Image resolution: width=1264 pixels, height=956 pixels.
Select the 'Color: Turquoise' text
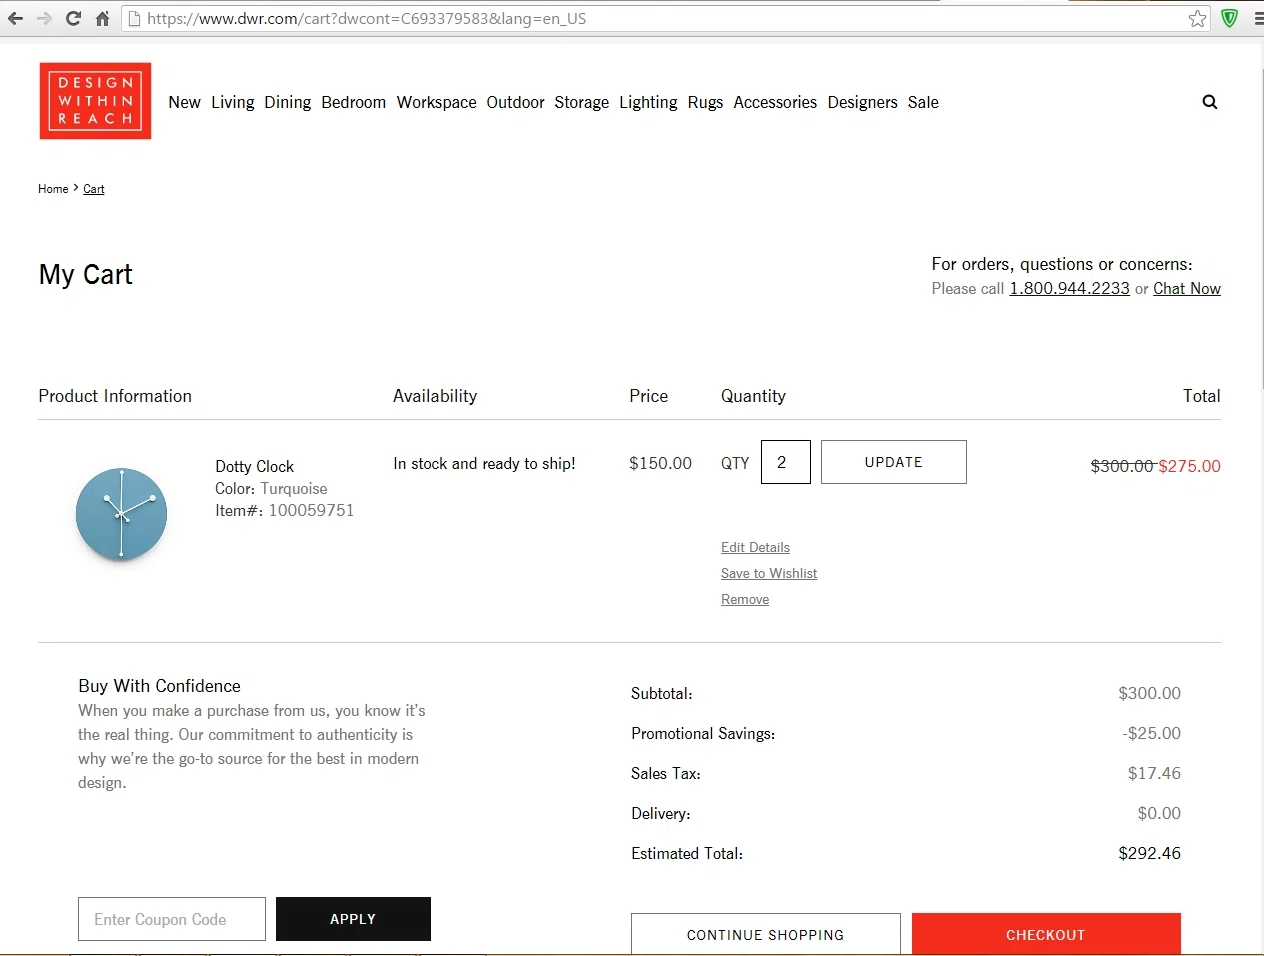coord(271,488)
